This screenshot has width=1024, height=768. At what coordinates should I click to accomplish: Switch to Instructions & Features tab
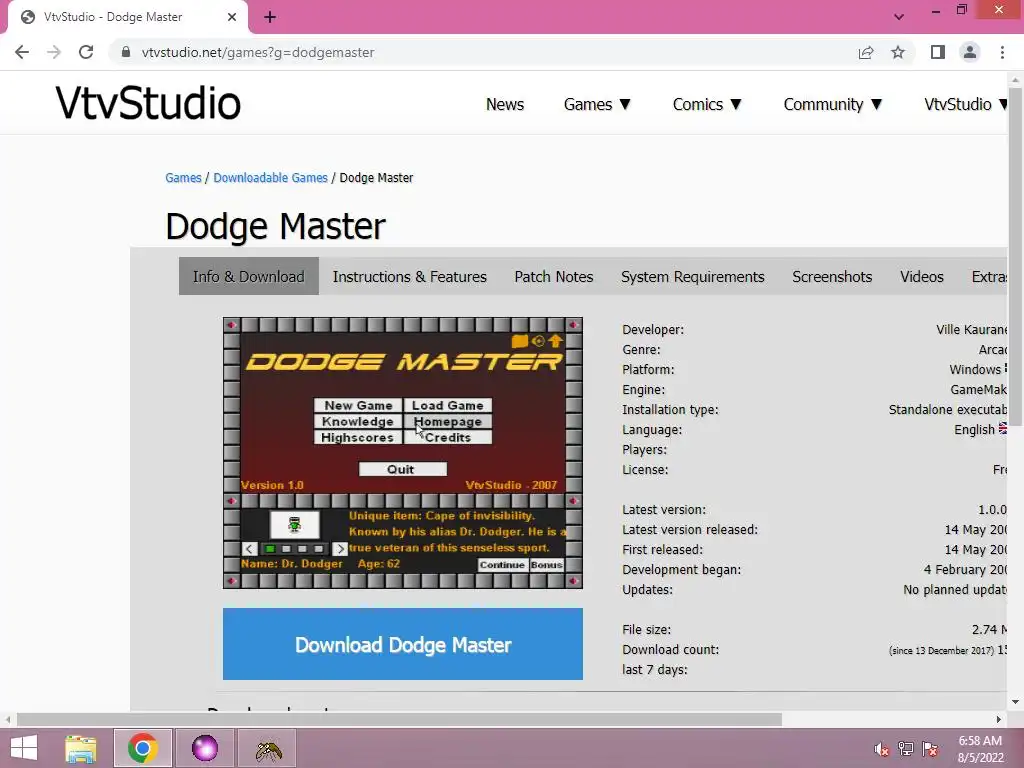(409, 276)
